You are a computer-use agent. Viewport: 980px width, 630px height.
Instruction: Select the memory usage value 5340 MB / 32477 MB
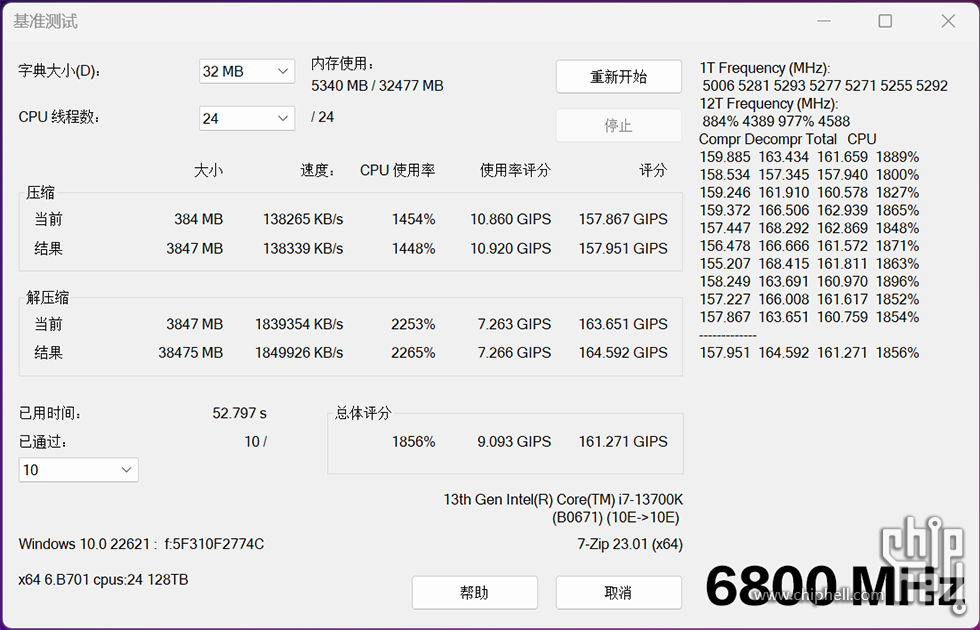(378, 86)
